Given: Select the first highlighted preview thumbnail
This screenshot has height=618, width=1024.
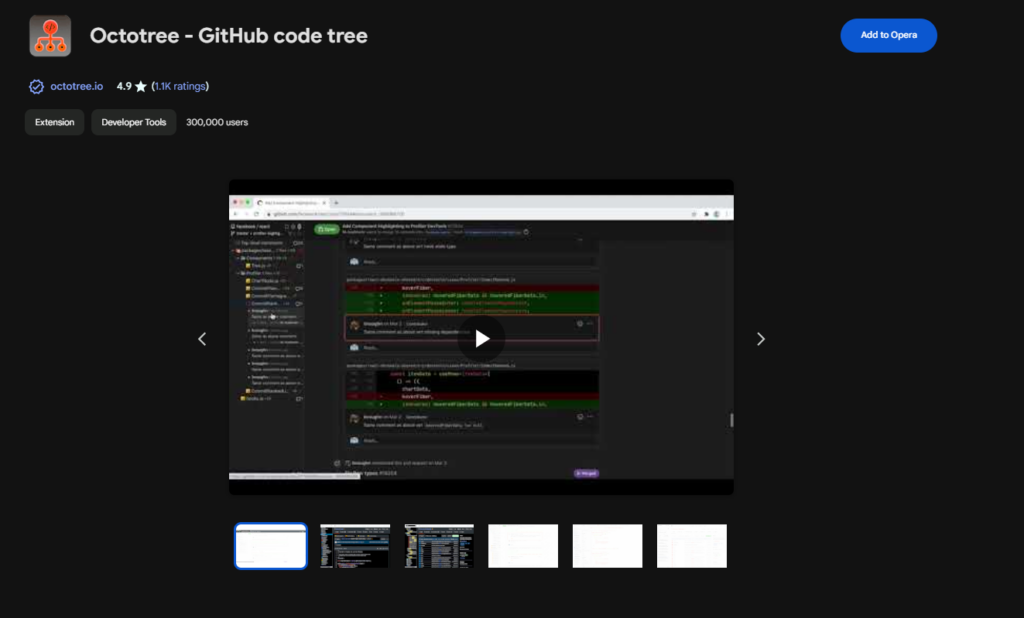Looking at the screenshot, I should pyautogui.click(x=271, y=546).
